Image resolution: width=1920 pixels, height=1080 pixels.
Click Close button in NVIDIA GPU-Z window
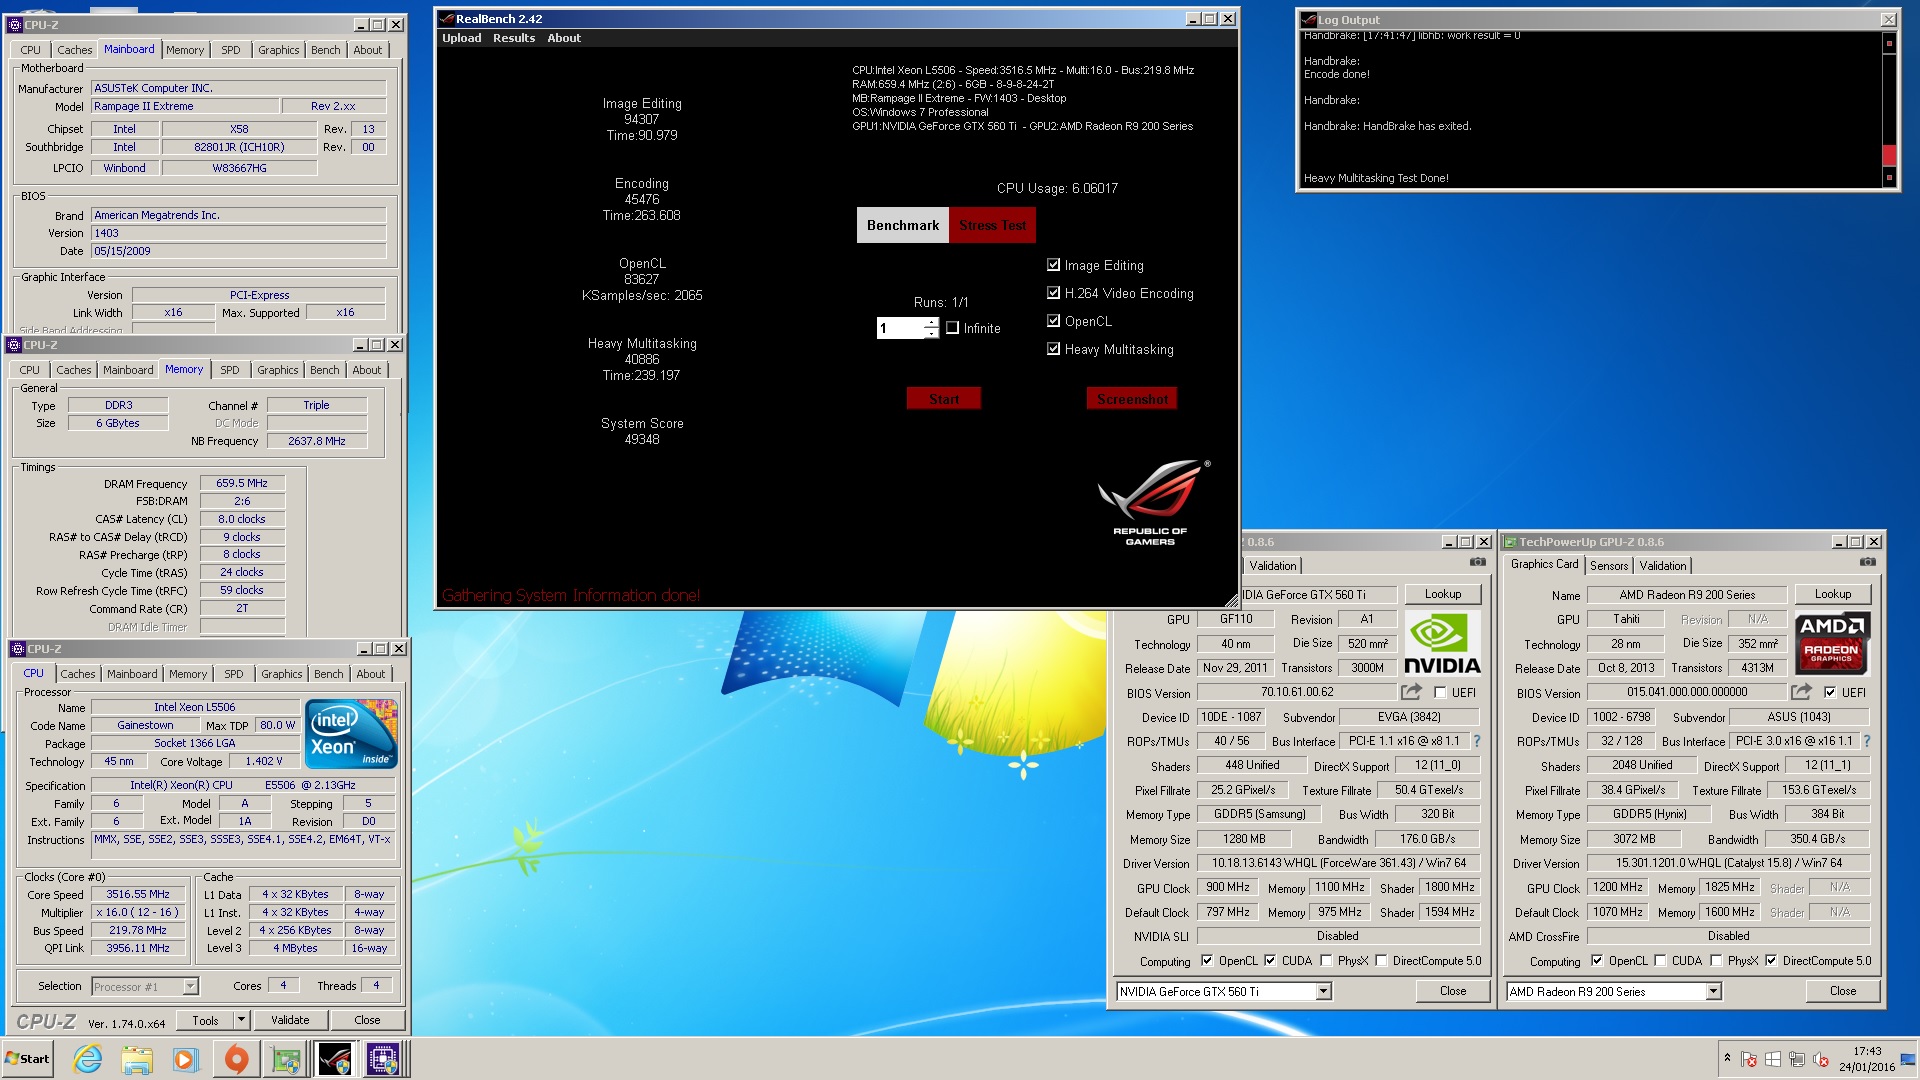[x=1453, y=991]
